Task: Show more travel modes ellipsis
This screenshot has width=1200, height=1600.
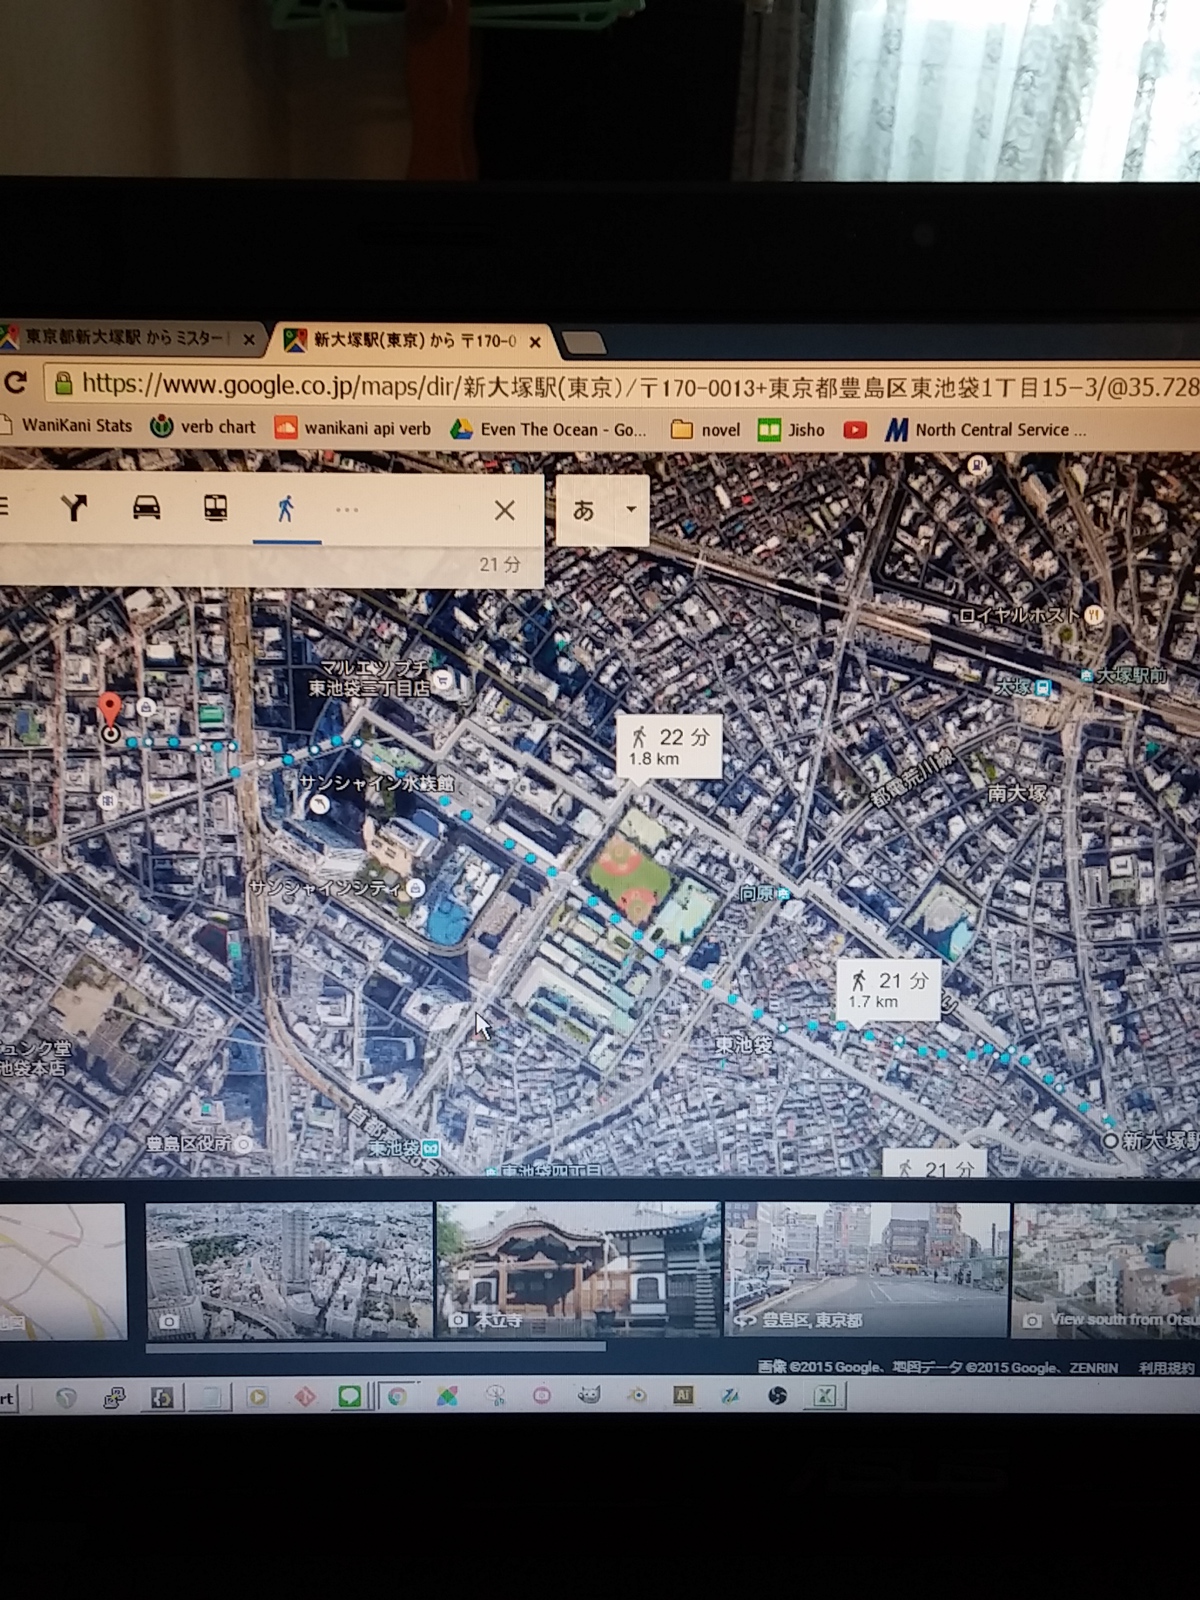Action: [x=347, y=510]
